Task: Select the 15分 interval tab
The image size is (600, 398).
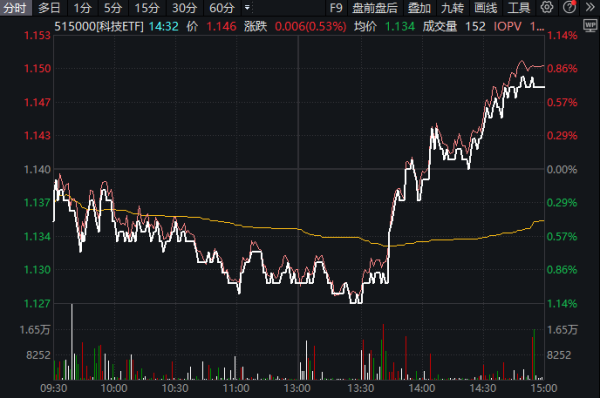Action: pos(147,8)
